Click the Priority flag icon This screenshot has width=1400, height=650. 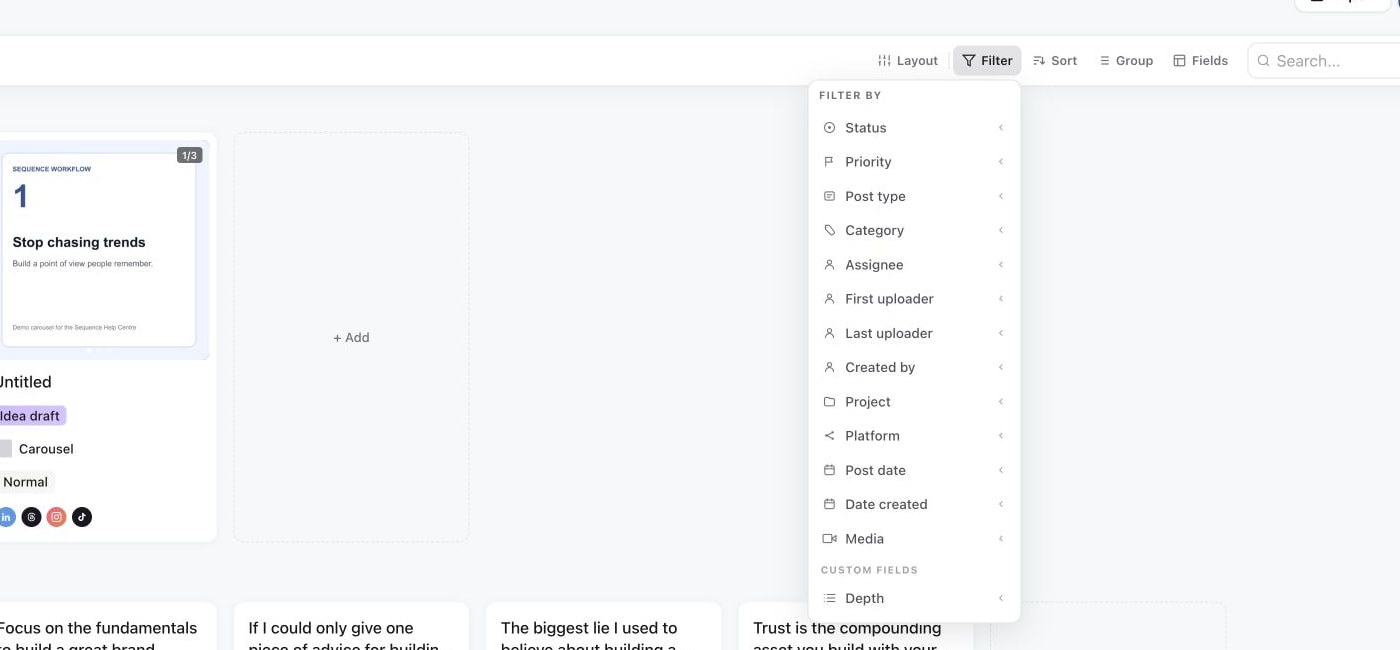(x=829, y=162)
